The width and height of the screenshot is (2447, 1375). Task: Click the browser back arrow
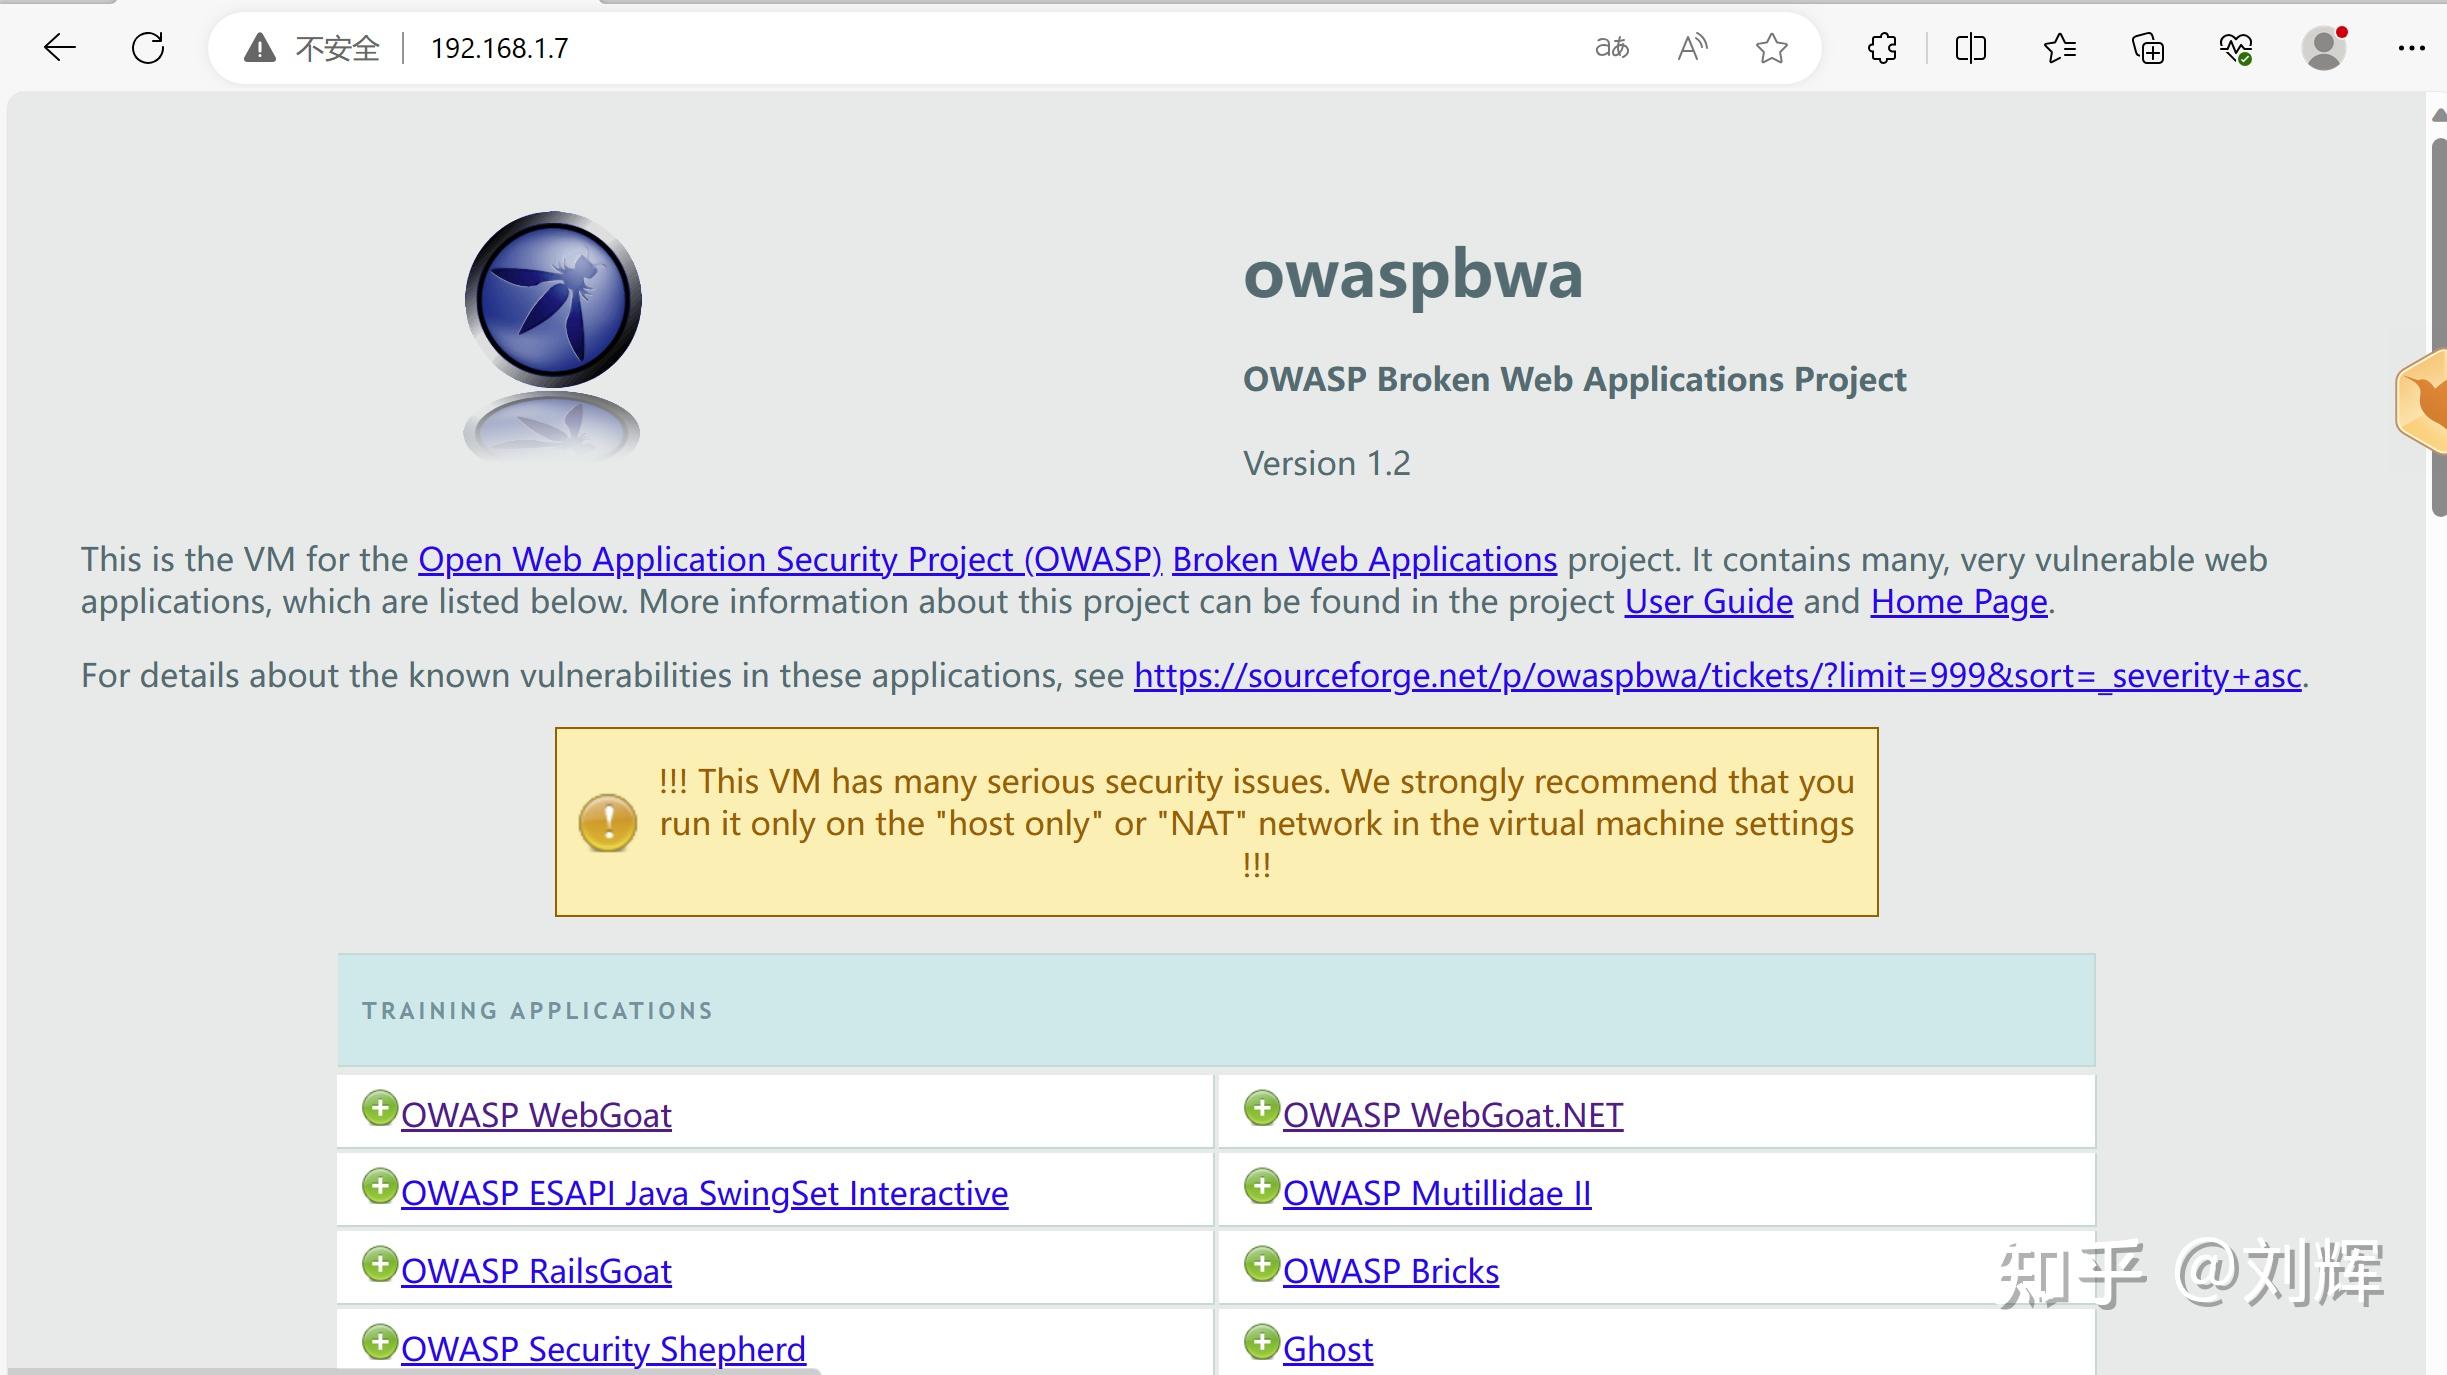tap(60, 48)
